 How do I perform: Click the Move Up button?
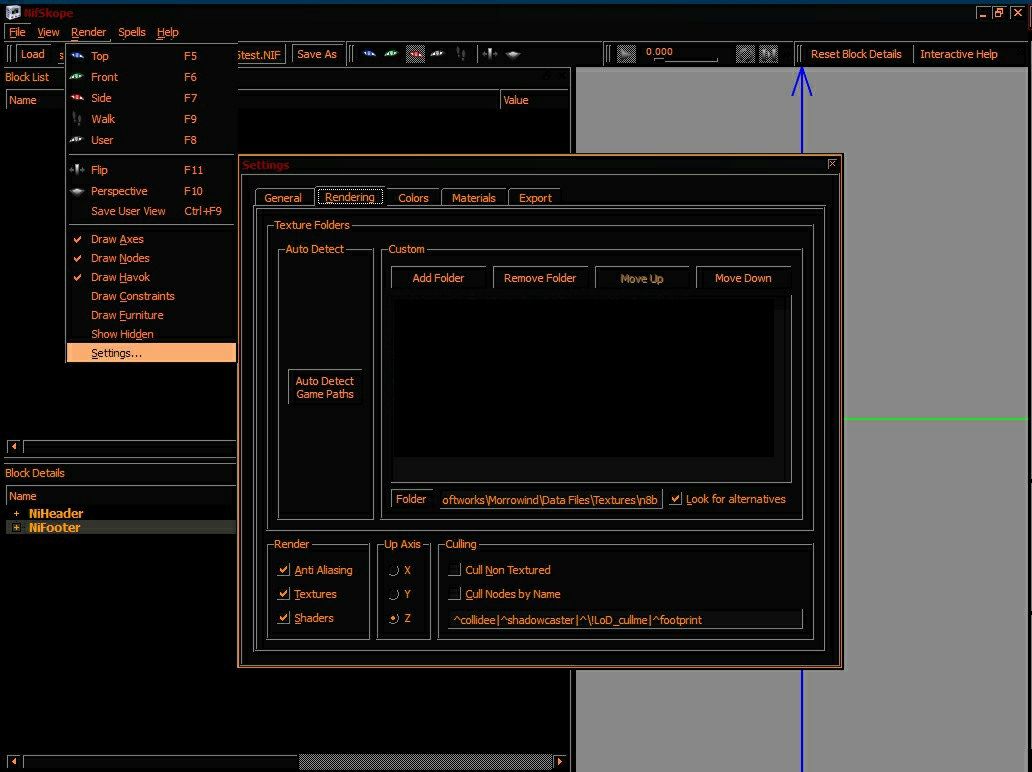642,278
